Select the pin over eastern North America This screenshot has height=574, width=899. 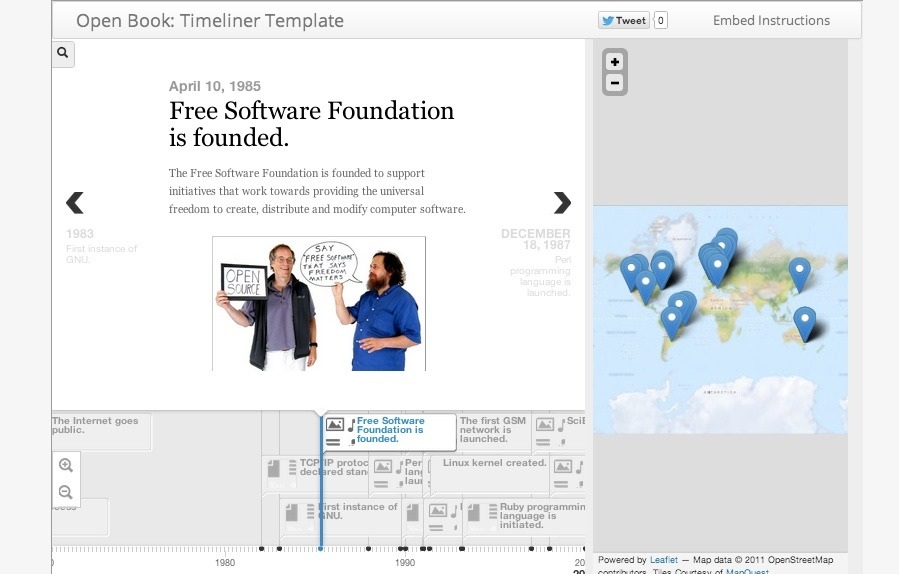662,271
